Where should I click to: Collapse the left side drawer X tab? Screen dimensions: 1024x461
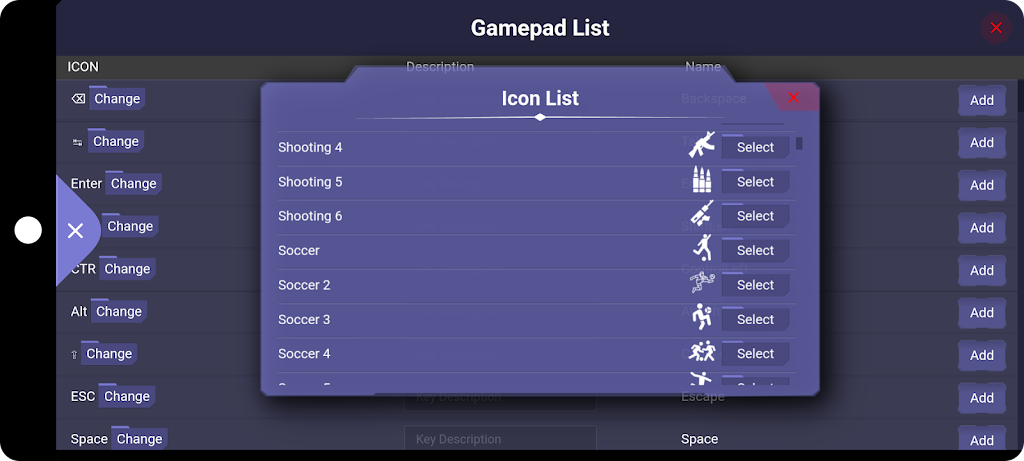(x=75, y=231)
